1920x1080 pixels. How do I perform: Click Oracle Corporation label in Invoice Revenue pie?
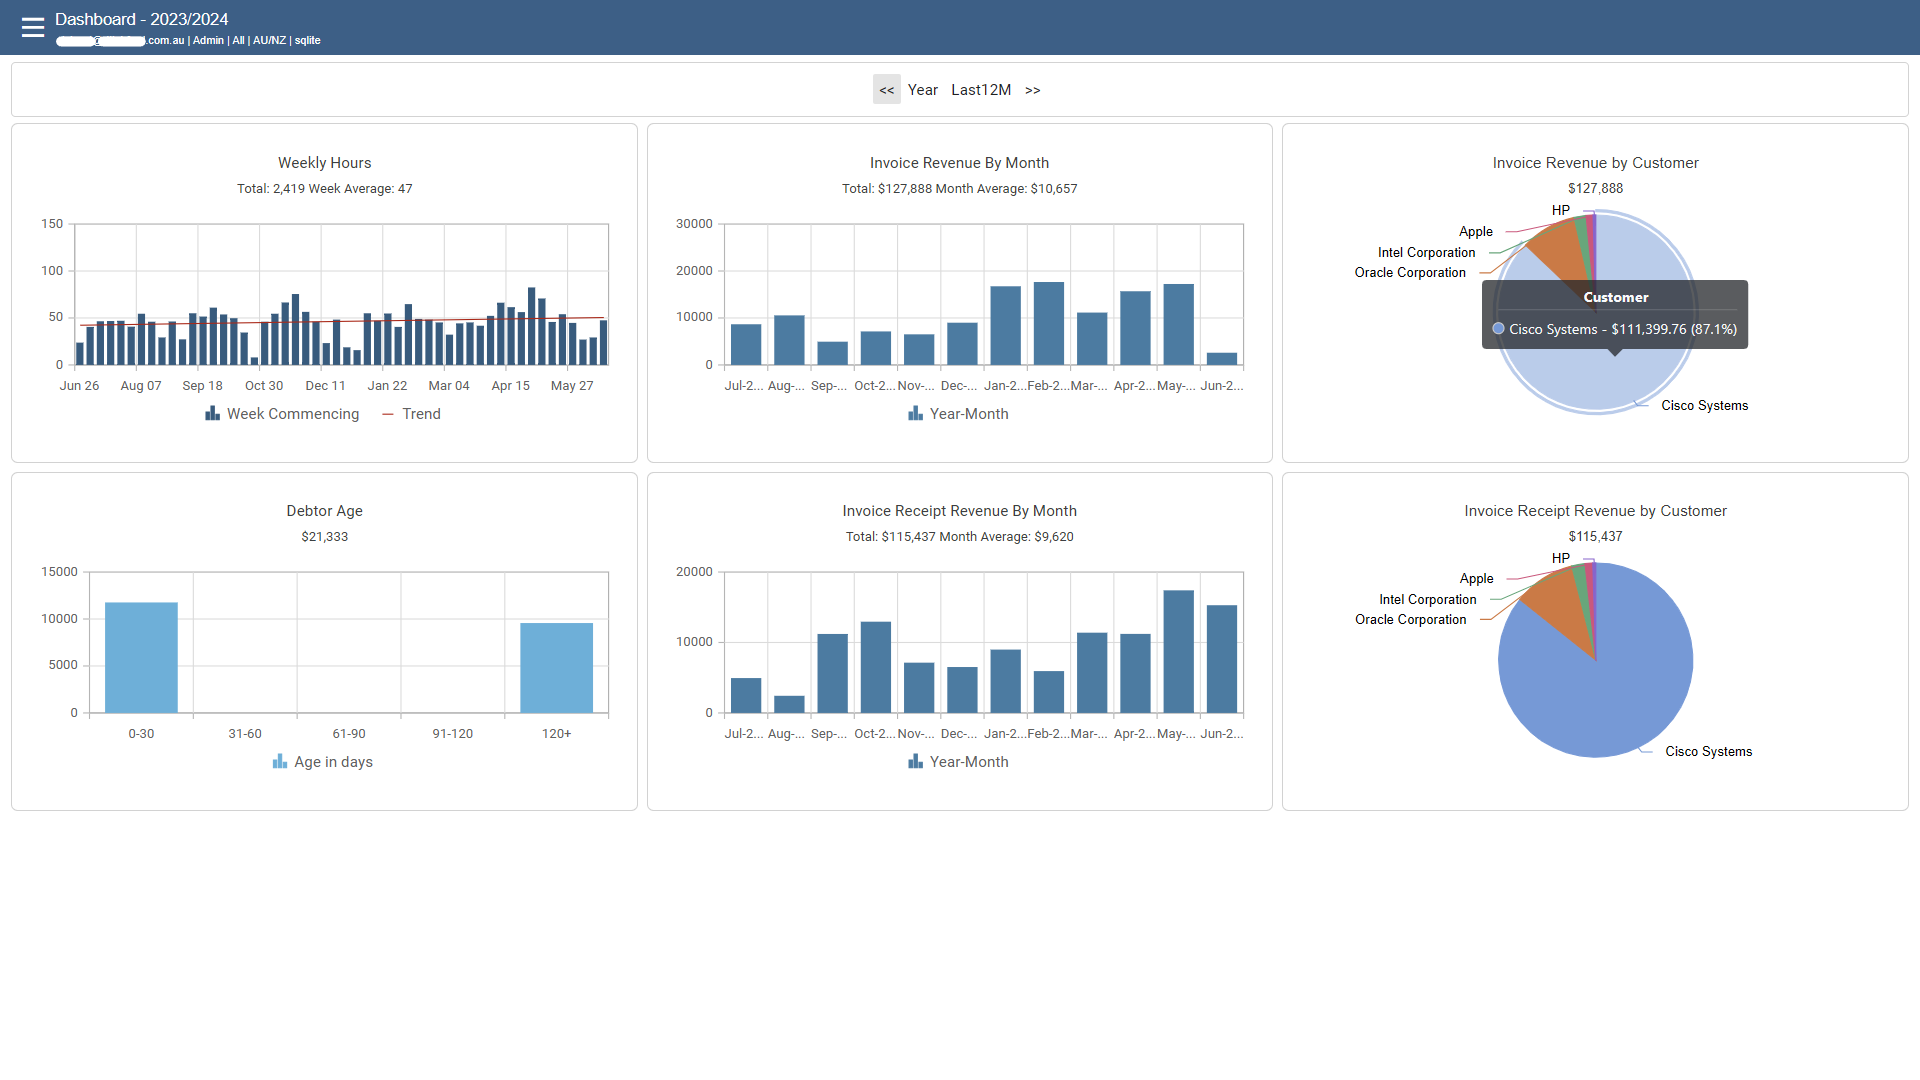point(1410,273)
